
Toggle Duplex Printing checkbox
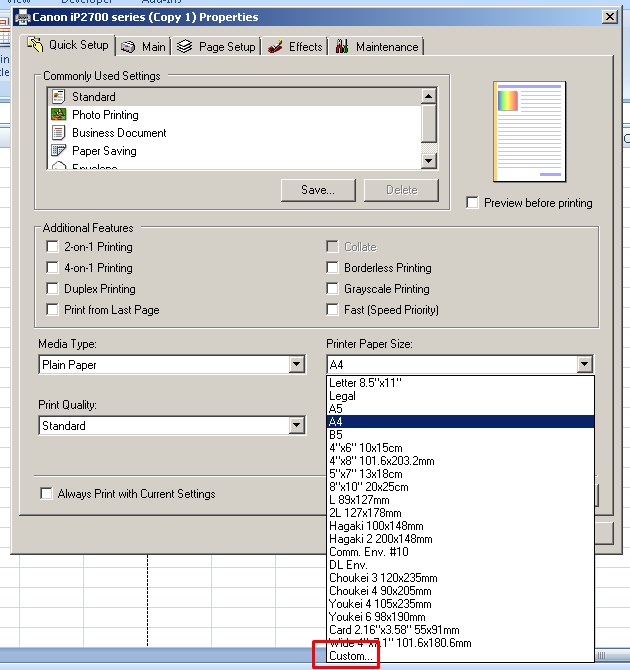pos(52,288)
